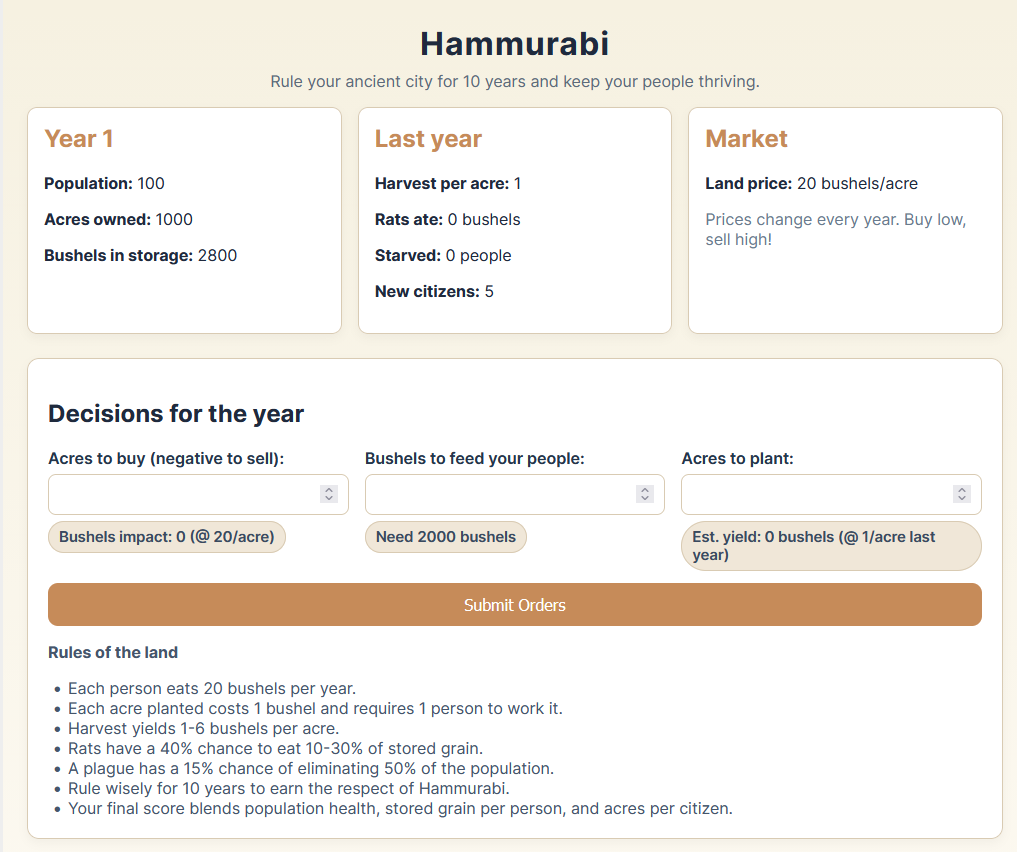Click the Year 1 card heading
The width and height of the screenshot is (1017, 852).
click(x=79, y=139)
